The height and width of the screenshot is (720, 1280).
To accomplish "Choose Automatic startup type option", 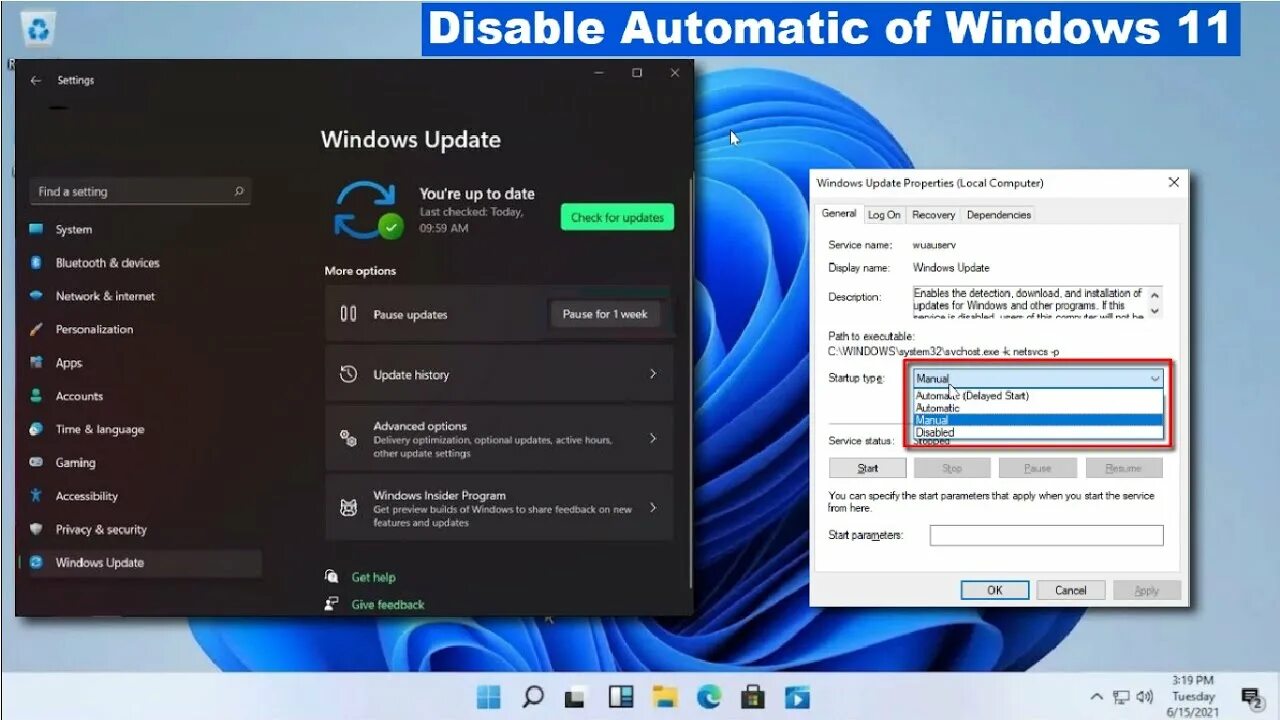I will (1038, 408).
